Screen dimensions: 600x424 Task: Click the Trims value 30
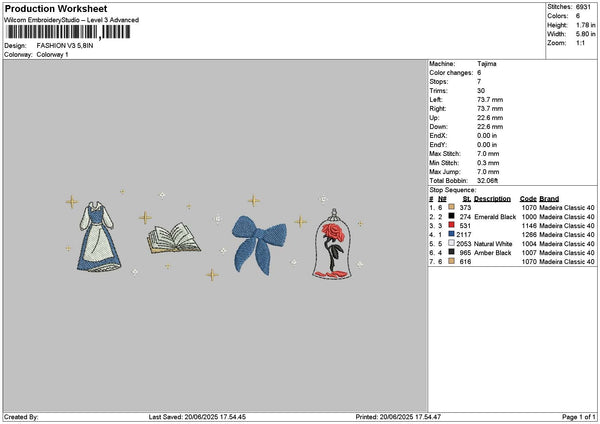(481, 91)
